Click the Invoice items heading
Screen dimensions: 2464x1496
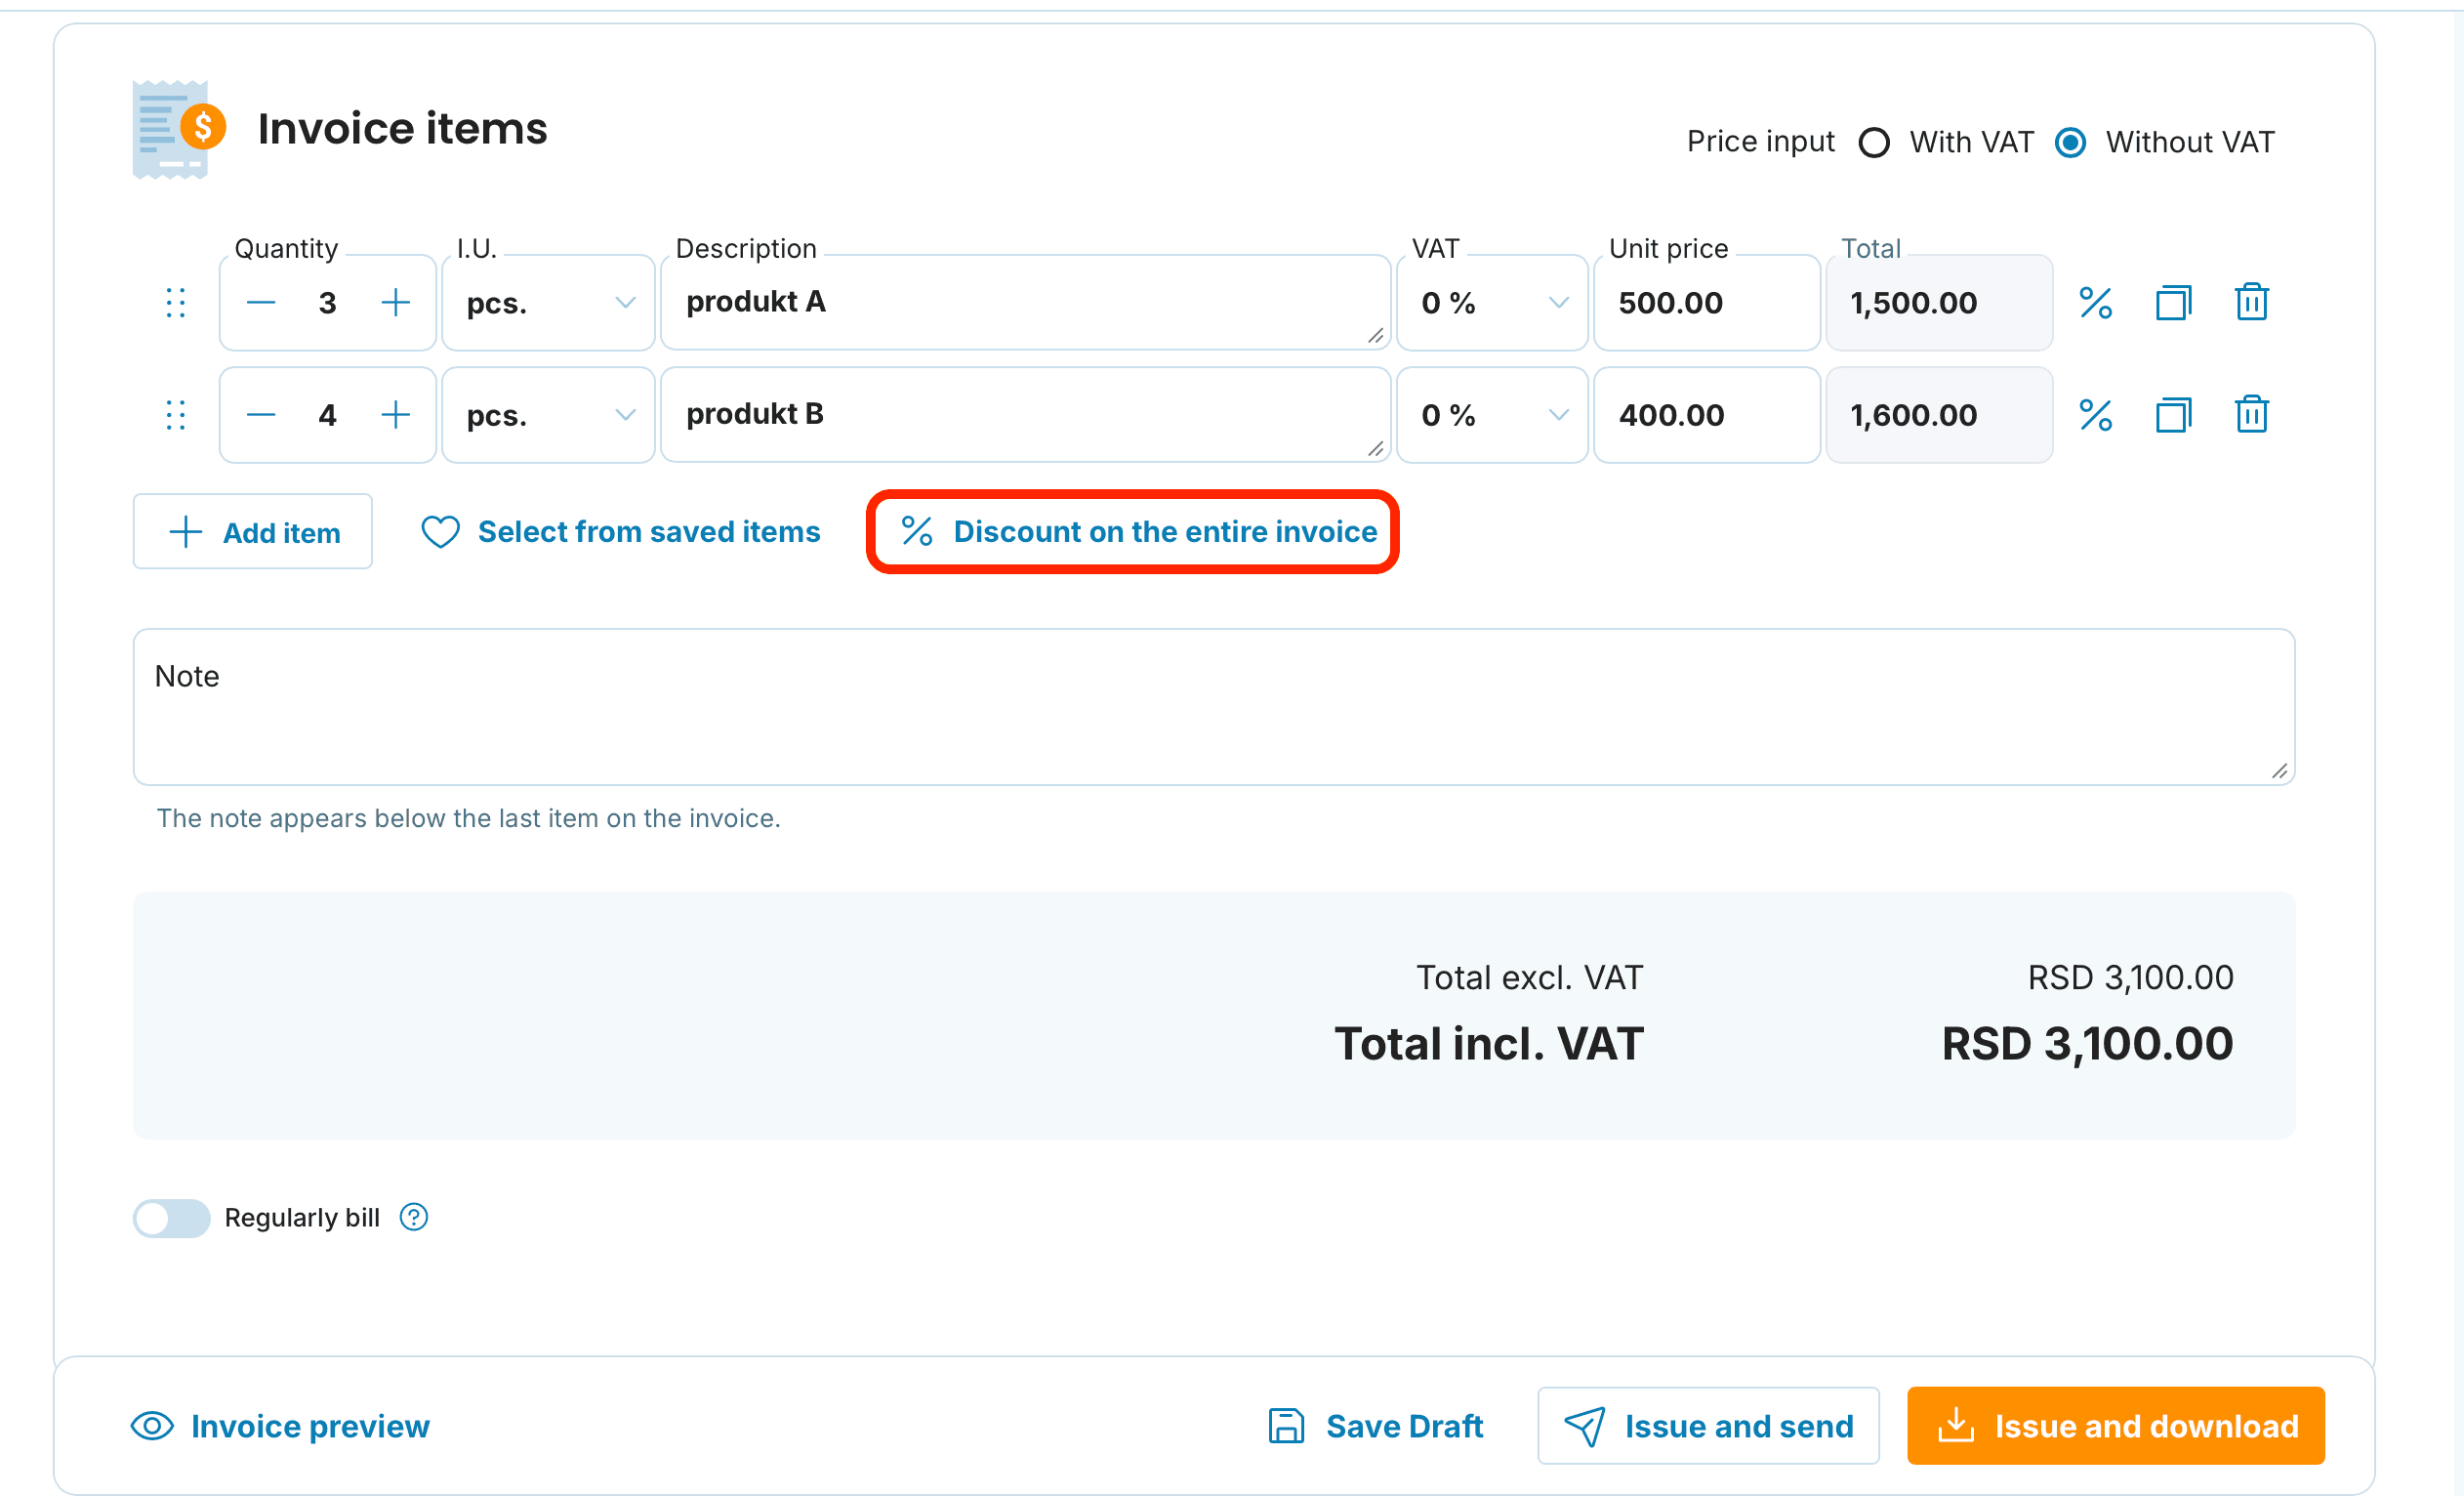(402, 129)
